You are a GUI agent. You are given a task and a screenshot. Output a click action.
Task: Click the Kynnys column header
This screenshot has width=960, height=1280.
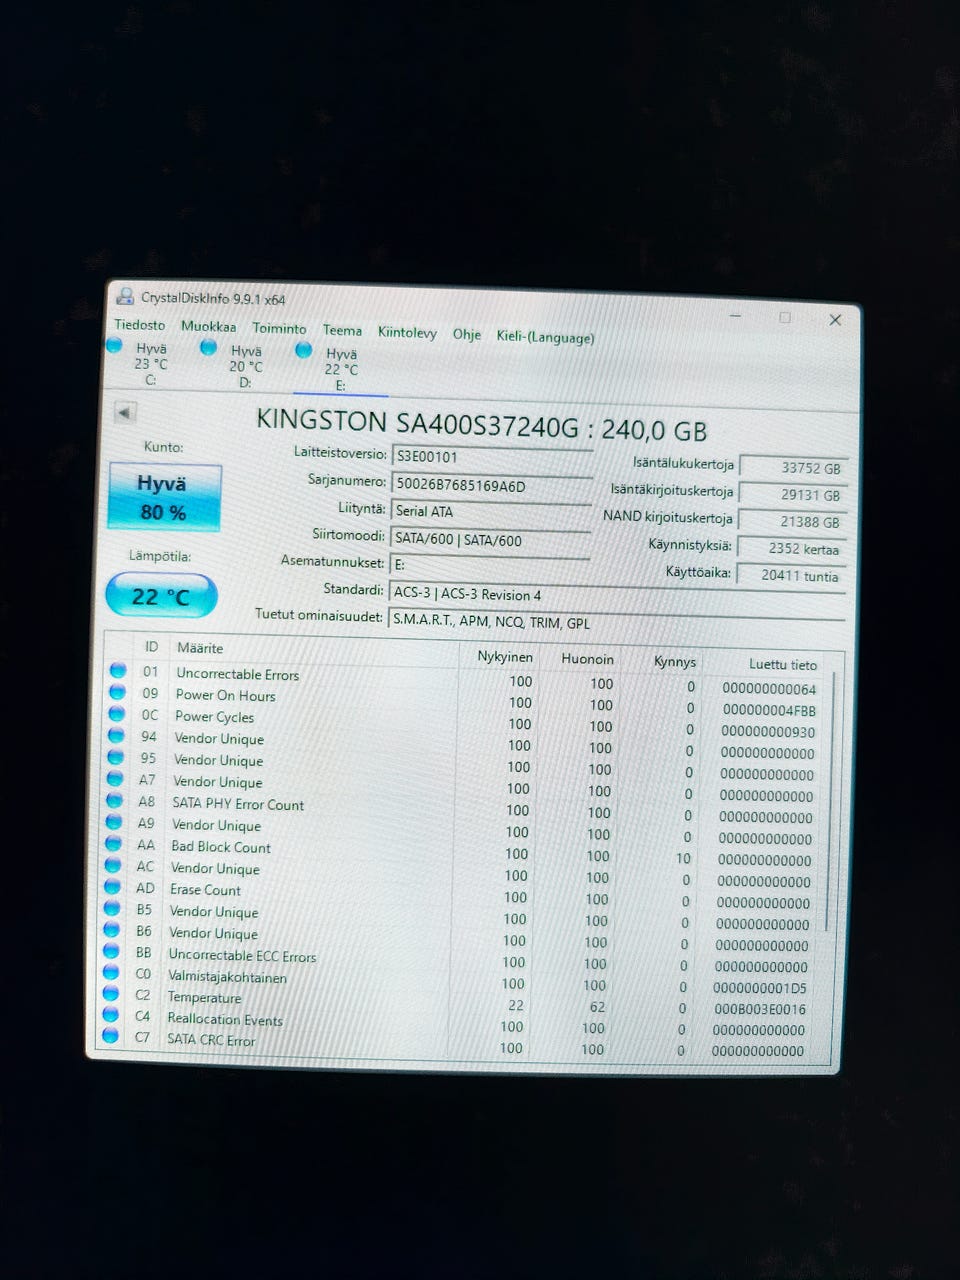click(x=675, y=662)
